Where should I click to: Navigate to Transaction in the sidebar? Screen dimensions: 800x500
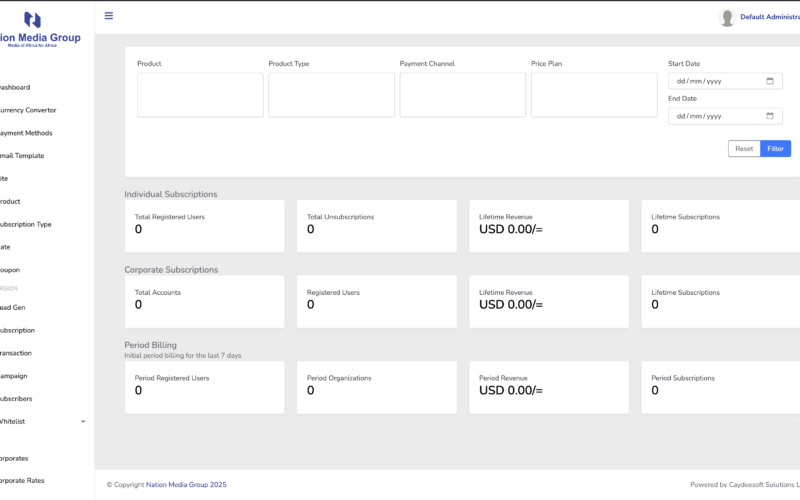point(16,353)
